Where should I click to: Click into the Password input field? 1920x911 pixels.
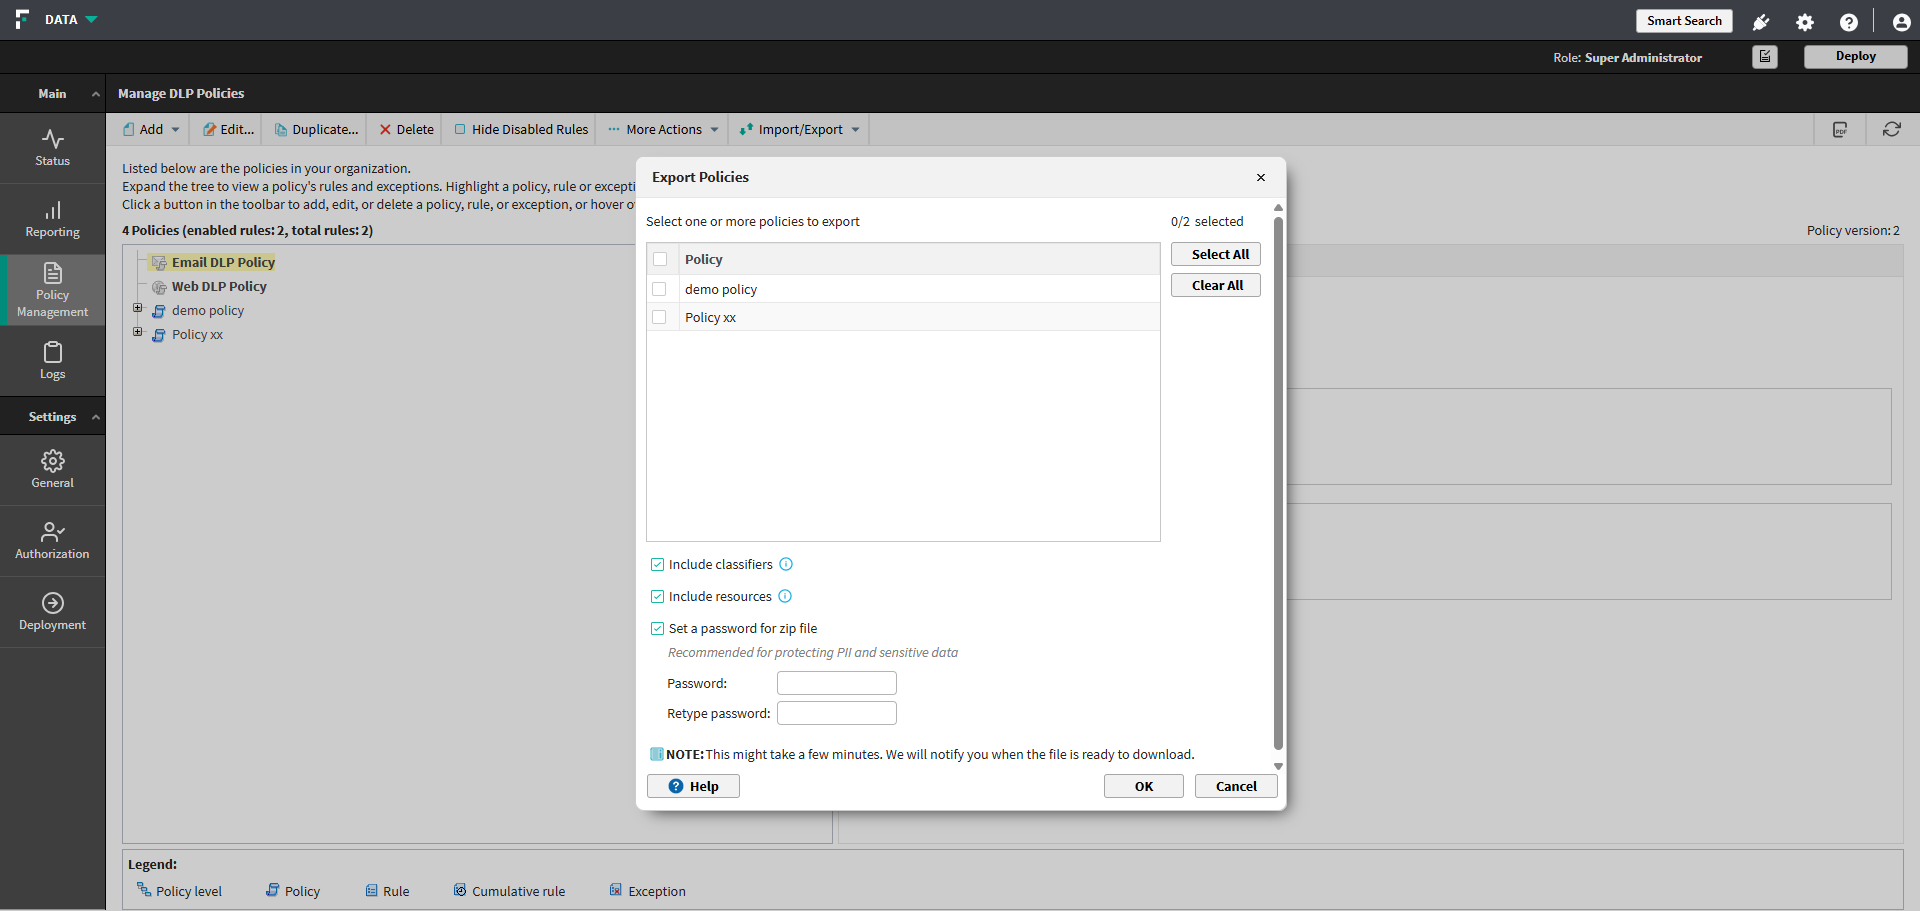[836, 683]
